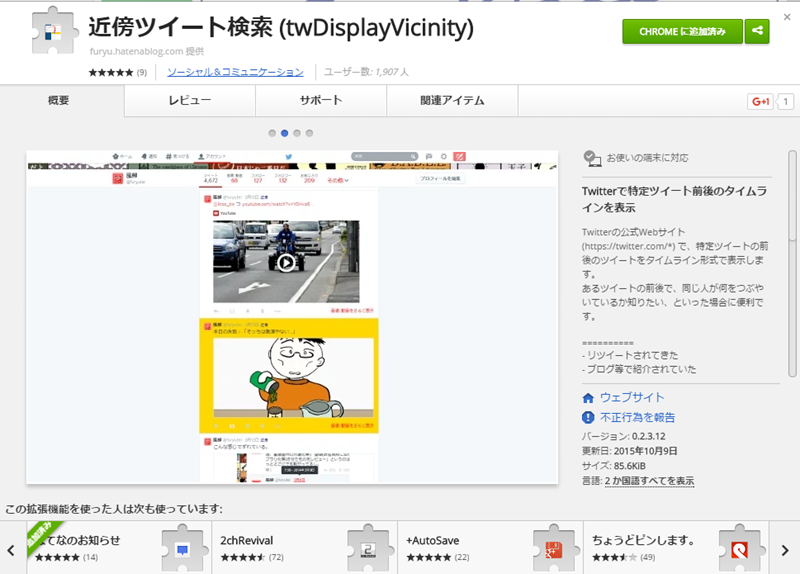Click the ユーザー数: 1,907 人 text
This screenshot has height=574, width=800.
pos(366,72)
